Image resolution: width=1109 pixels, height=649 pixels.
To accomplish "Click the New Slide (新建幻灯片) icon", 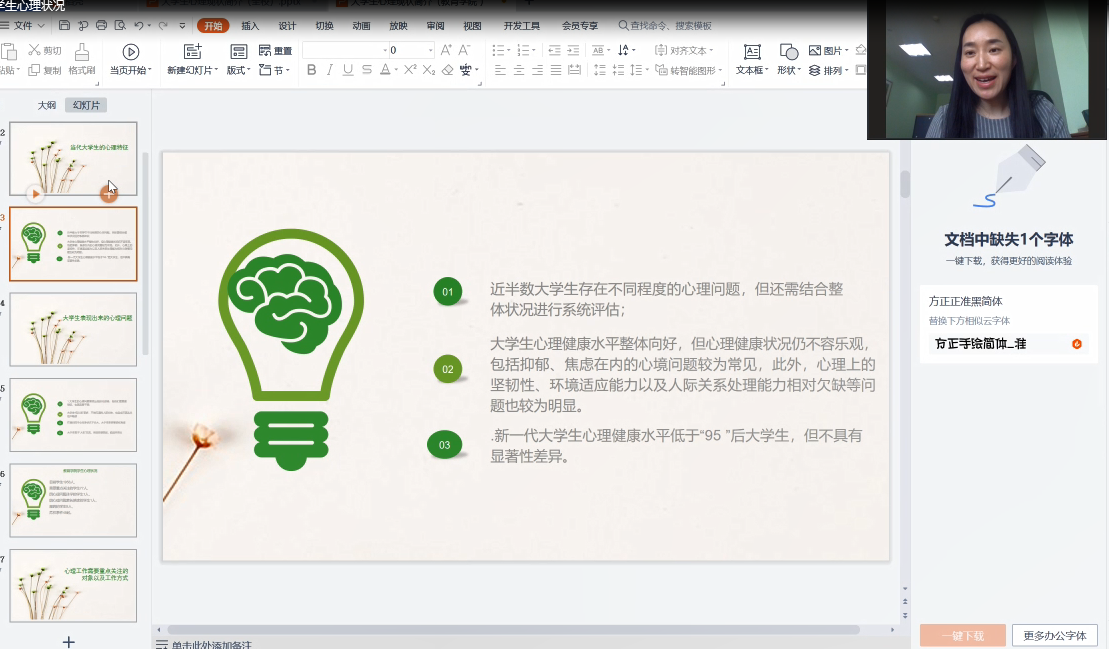I will 192,52.
